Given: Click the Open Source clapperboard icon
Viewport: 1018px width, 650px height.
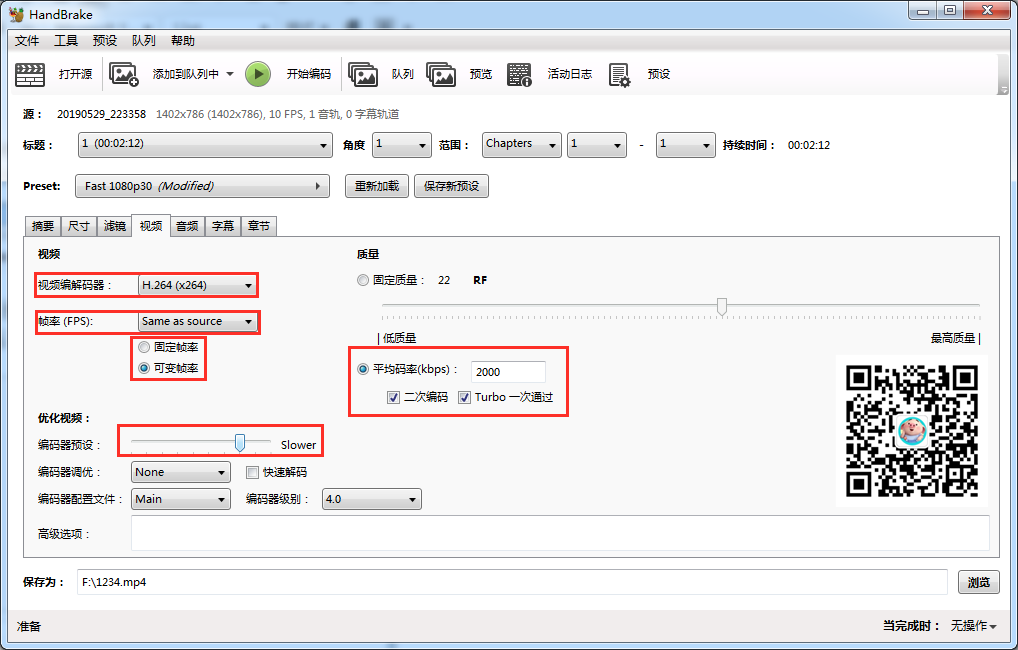Looking at the screenshot, I should (x=30, y=74).
